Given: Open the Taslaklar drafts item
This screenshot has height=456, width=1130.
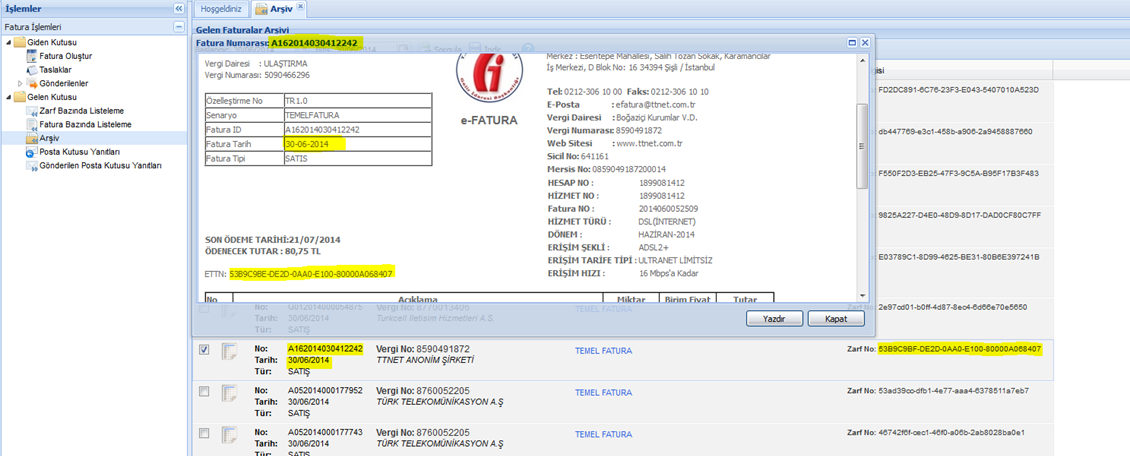Looking at the screenshot, I should [54, 70].
